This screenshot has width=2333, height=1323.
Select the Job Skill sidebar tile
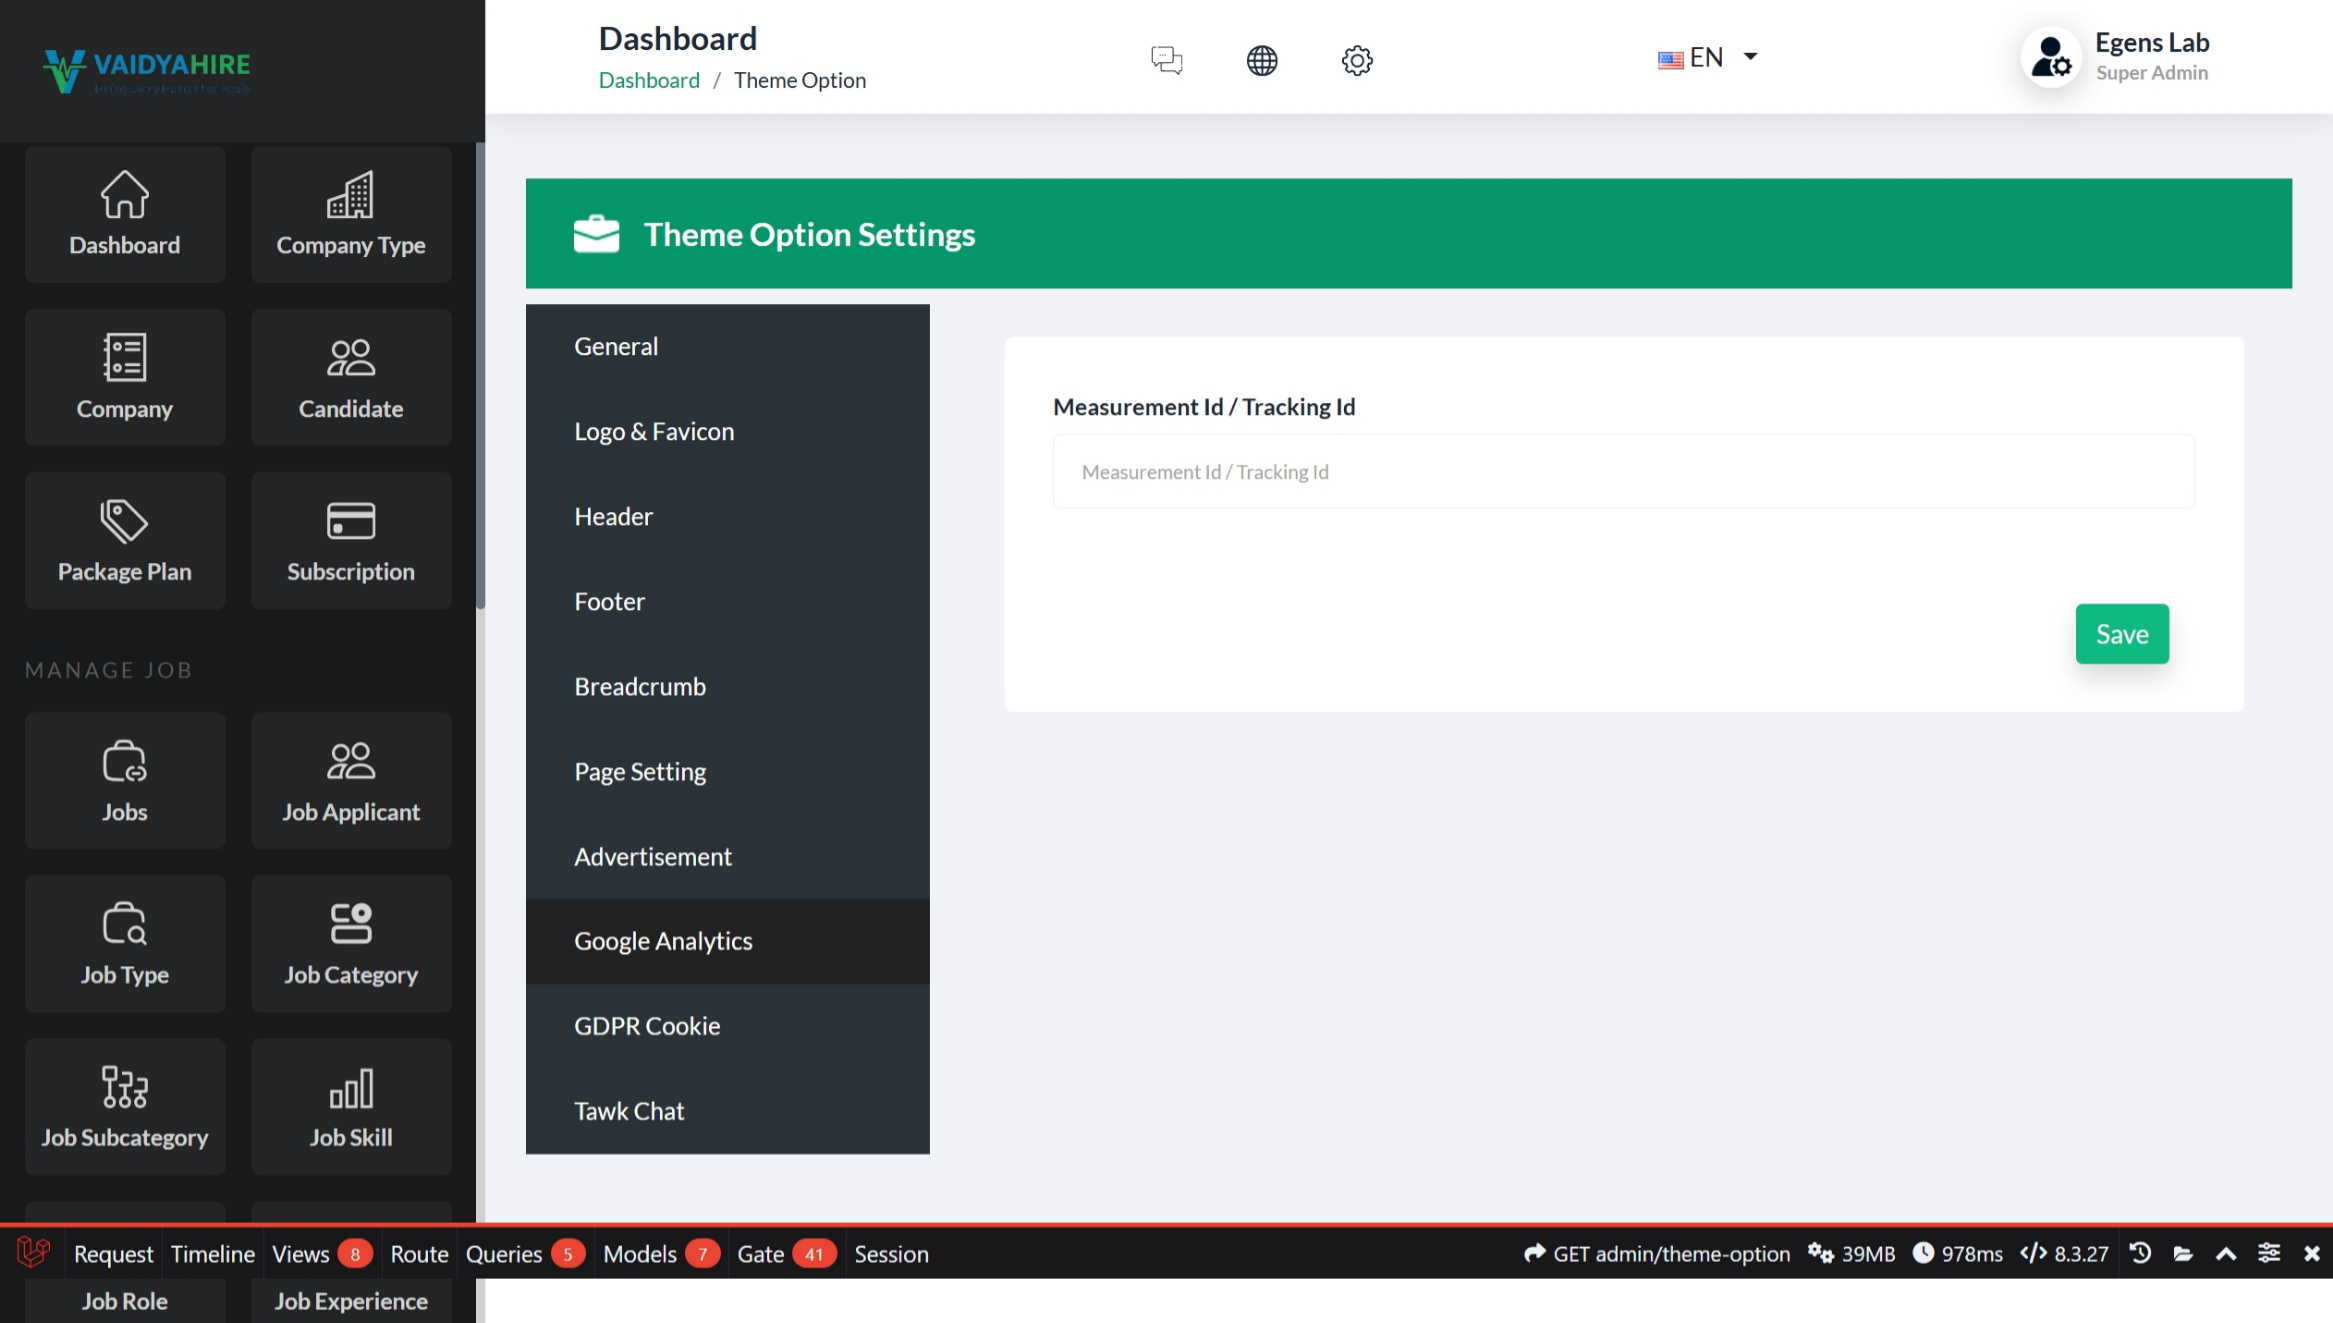(351, 1107)
